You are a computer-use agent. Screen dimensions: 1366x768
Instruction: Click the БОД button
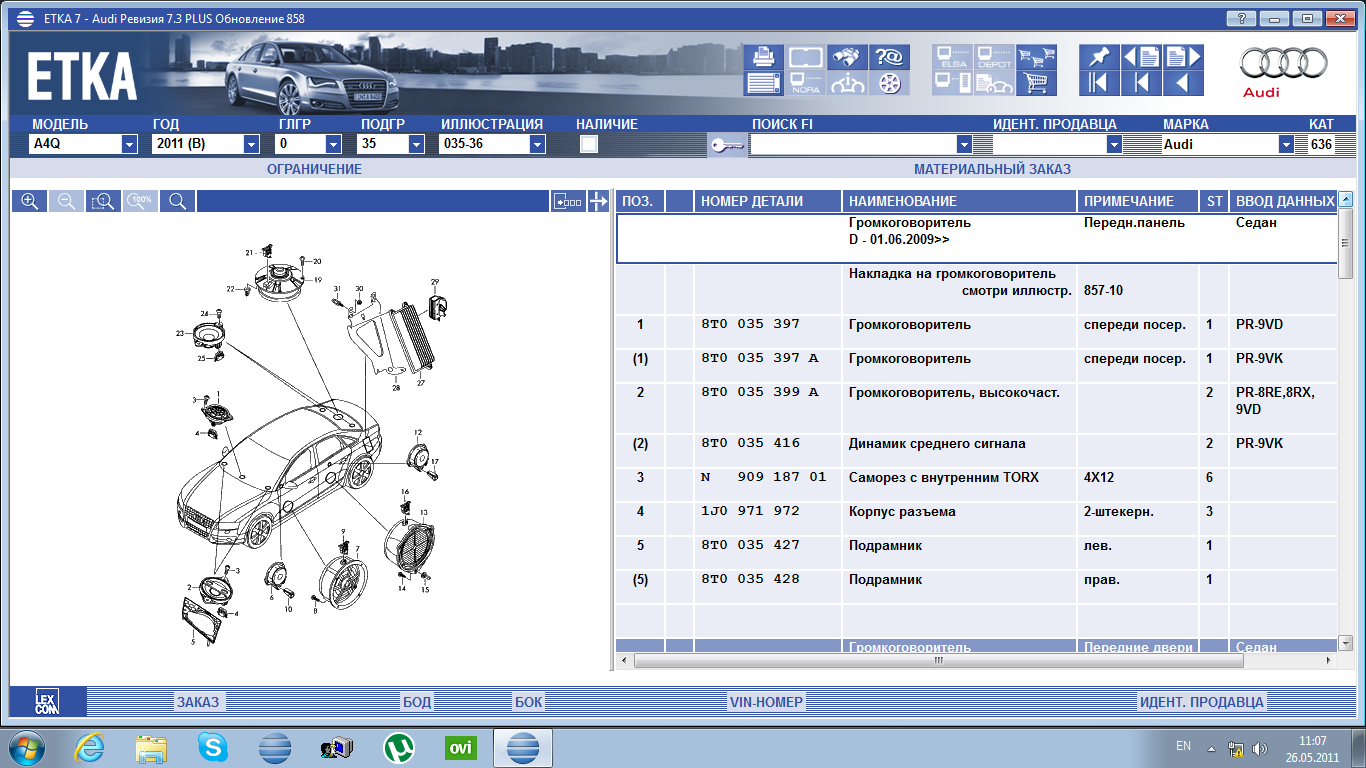[417, 702]
